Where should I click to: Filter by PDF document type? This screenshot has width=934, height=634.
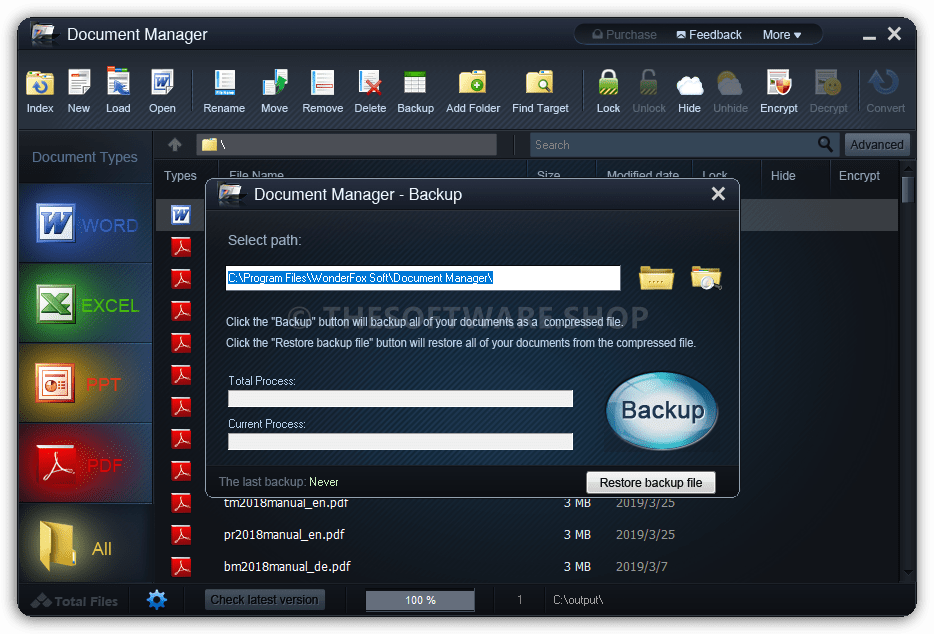tap(86, 464)
